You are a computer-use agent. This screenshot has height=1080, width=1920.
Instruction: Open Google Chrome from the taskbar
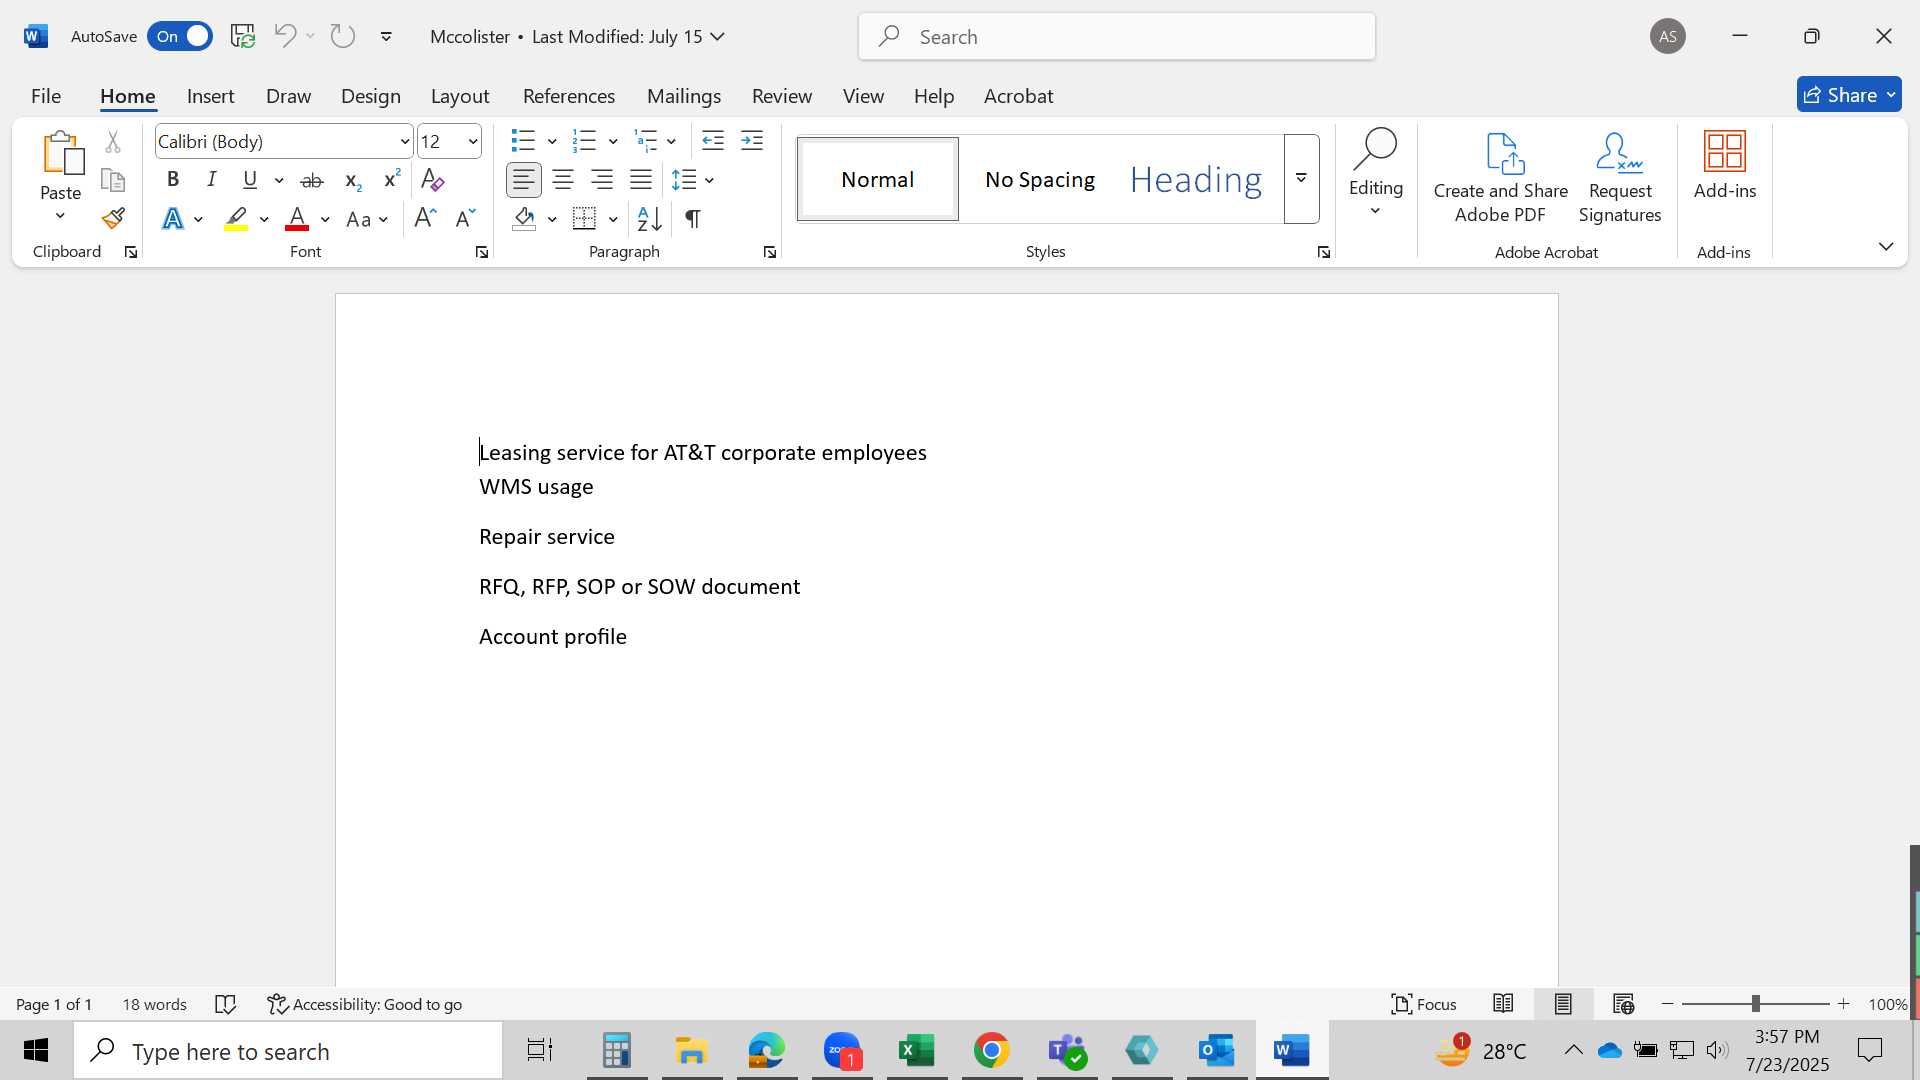coord(991,1050)
